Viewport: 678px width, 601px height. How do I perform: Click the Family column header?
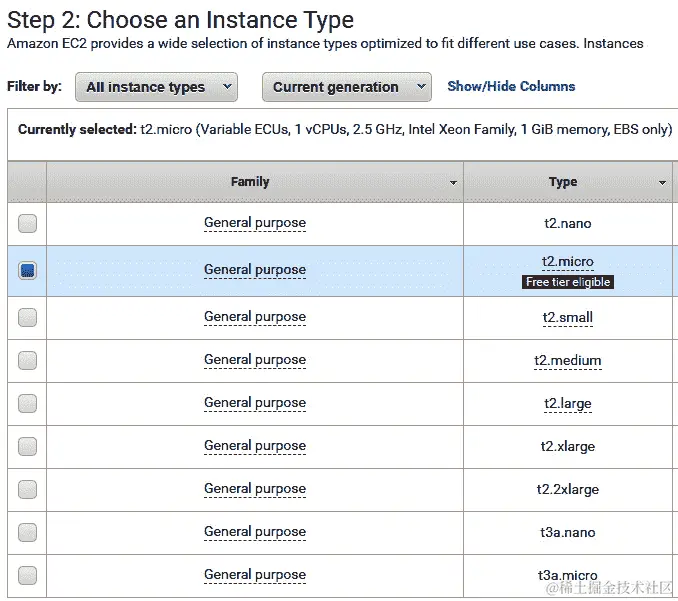250,182
